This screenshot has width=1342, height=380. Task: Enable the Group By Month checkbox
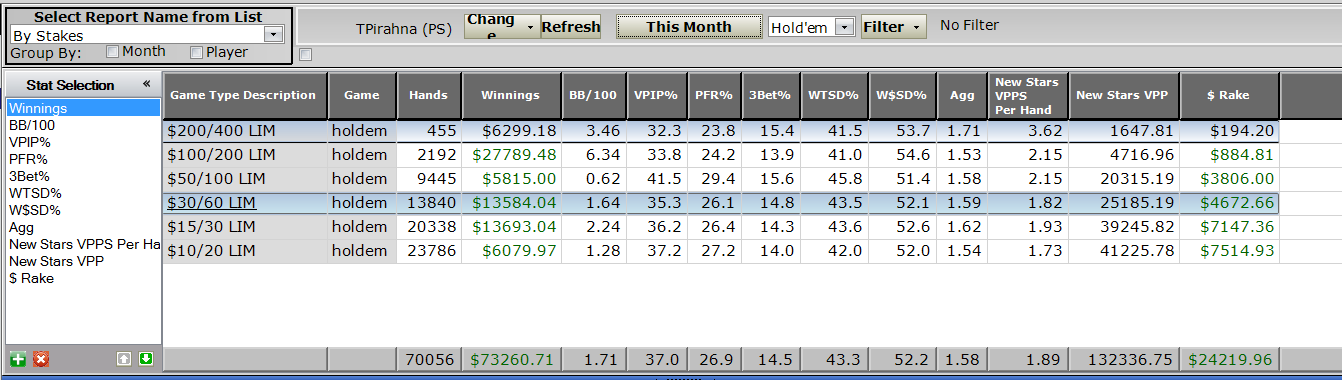click(x=113, y=52)
